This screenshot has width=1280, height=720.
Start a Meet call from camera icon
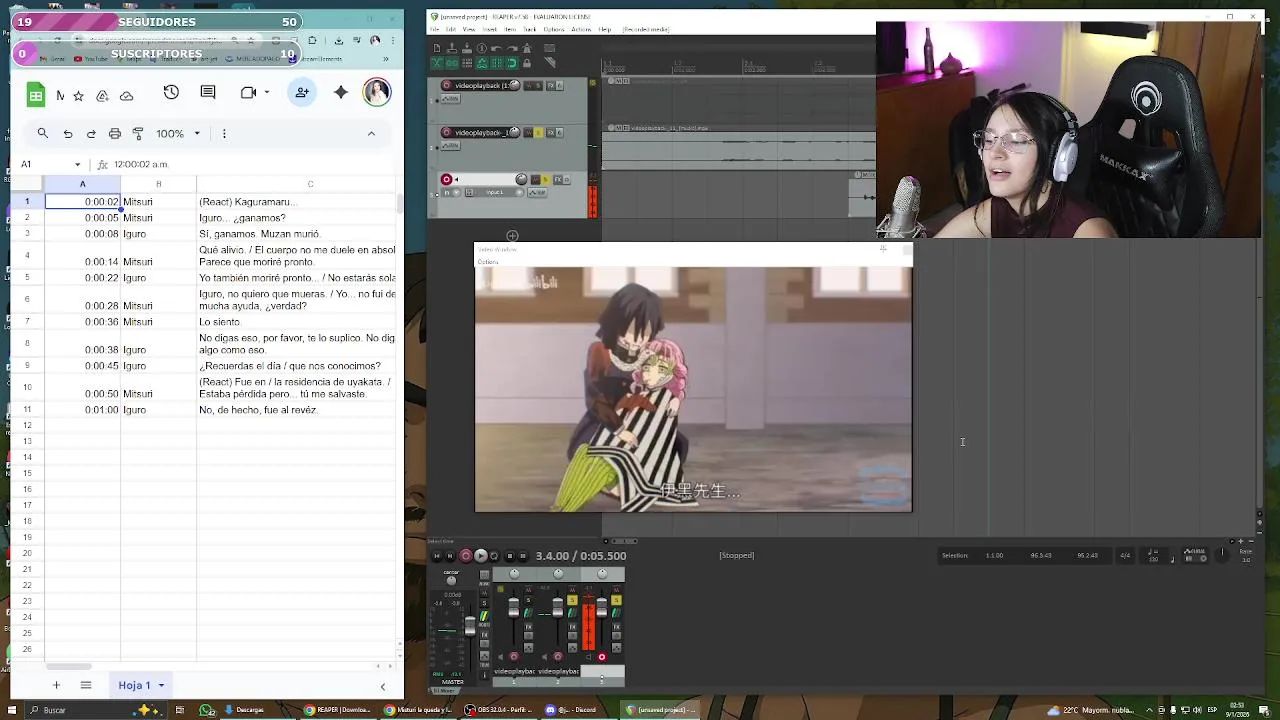click(248, 92)
